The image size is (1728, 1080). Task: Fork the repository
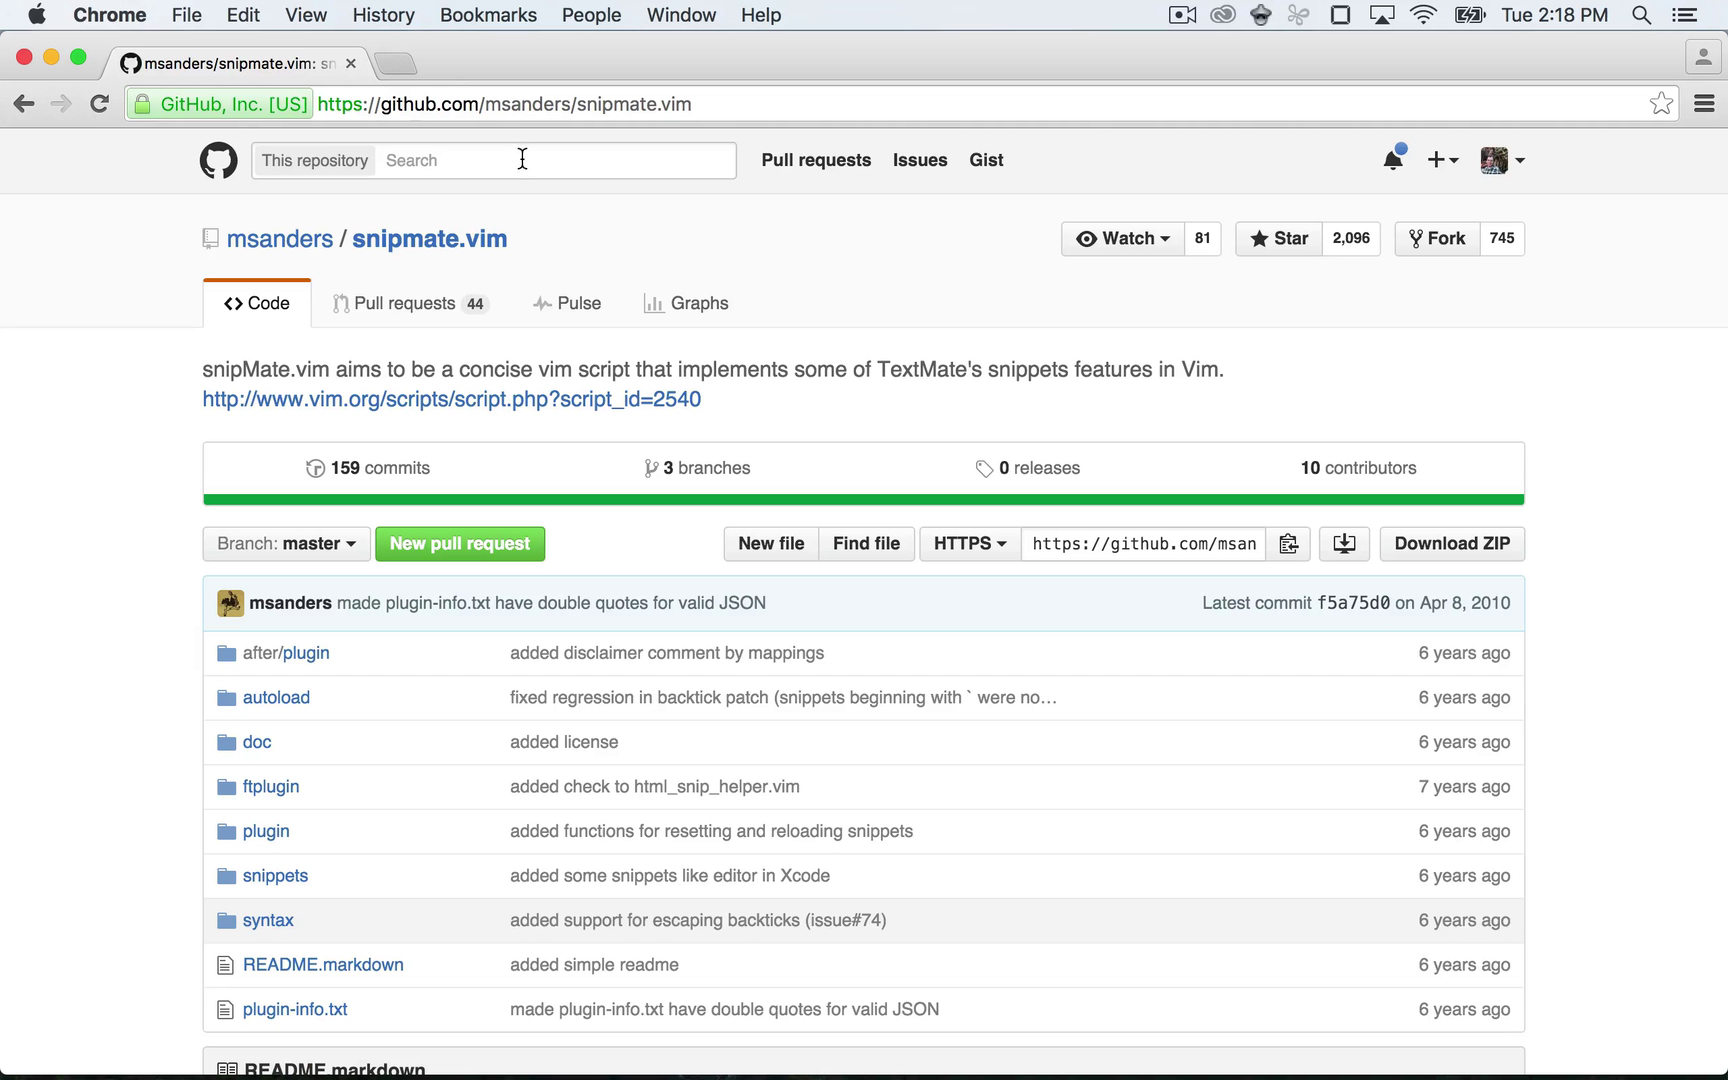coord(1436,238)
